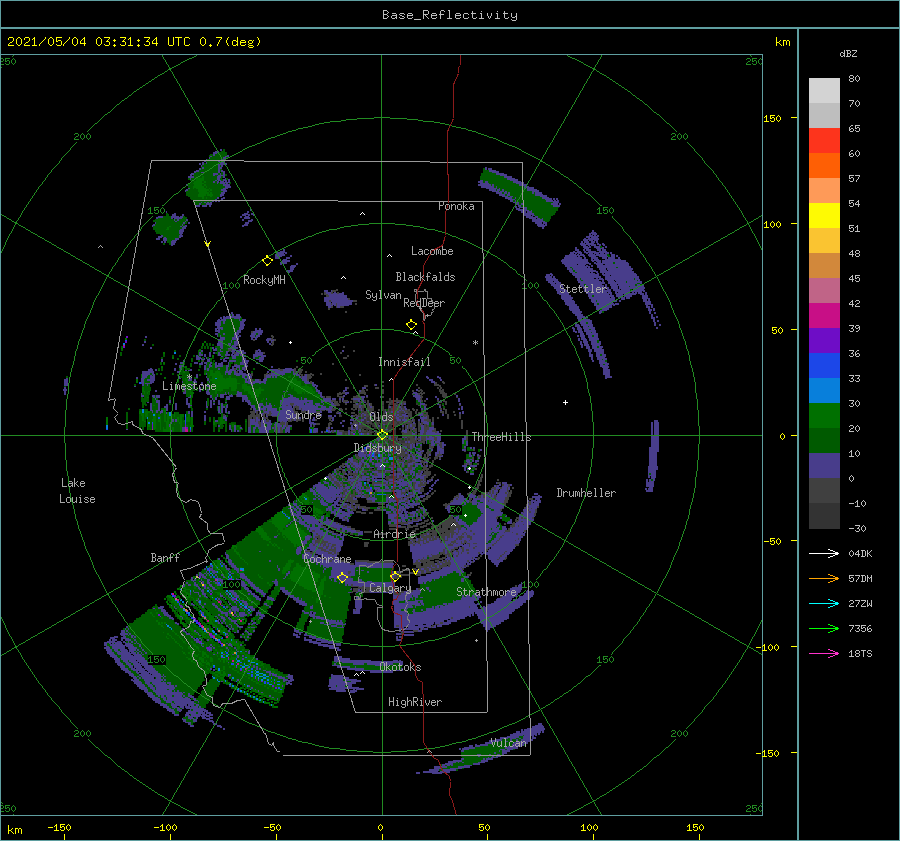
Task: Select the yellow diamond marker below Cochrane
Action: (x=342, y=577)
